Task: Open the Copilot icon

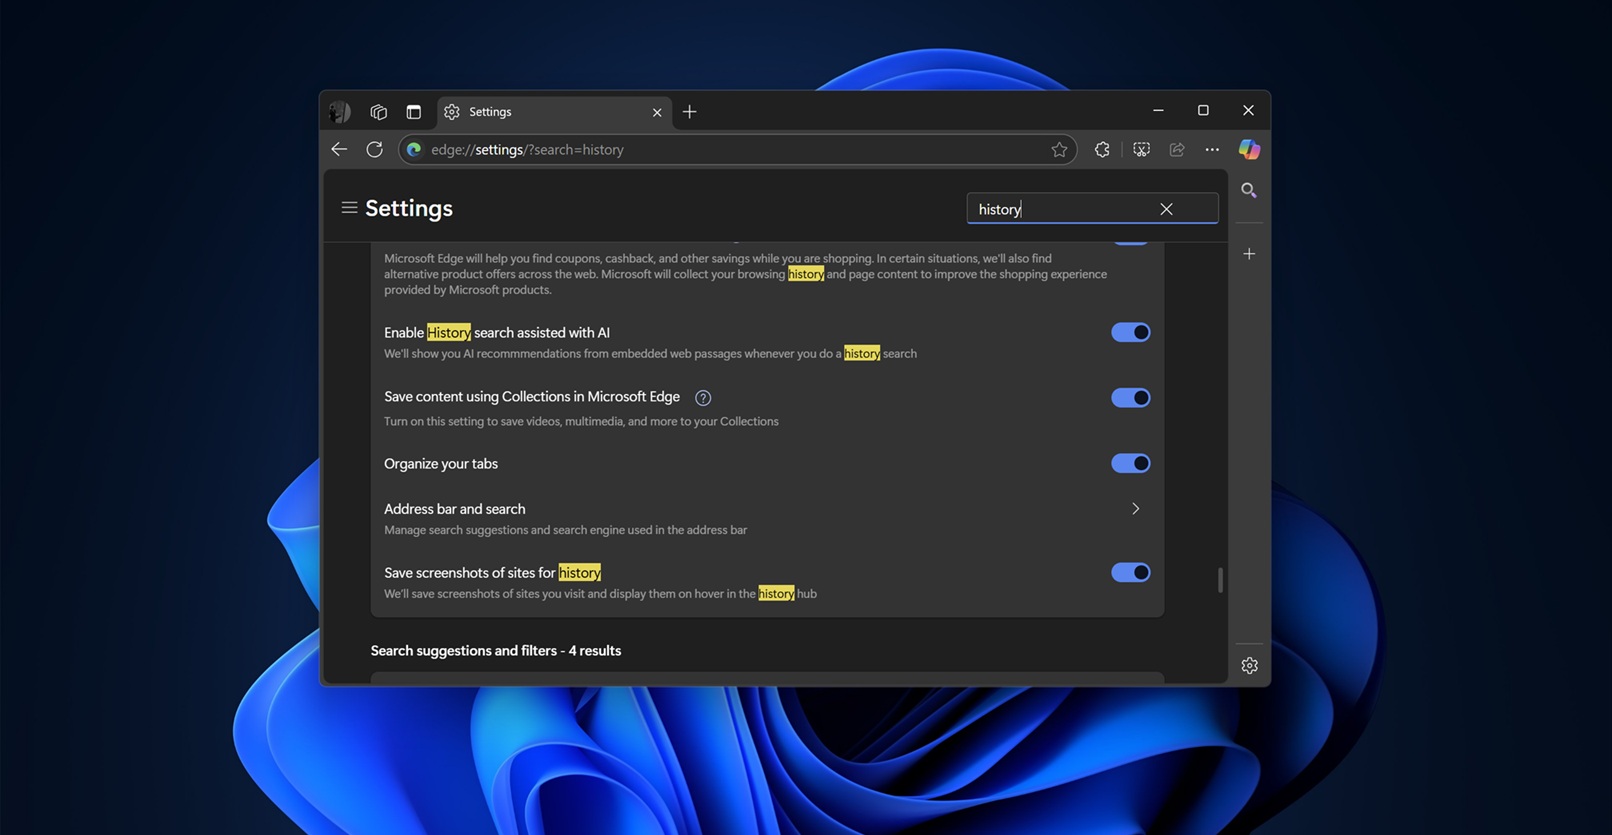Action: pyautogui.click(x=1249, y=149)
